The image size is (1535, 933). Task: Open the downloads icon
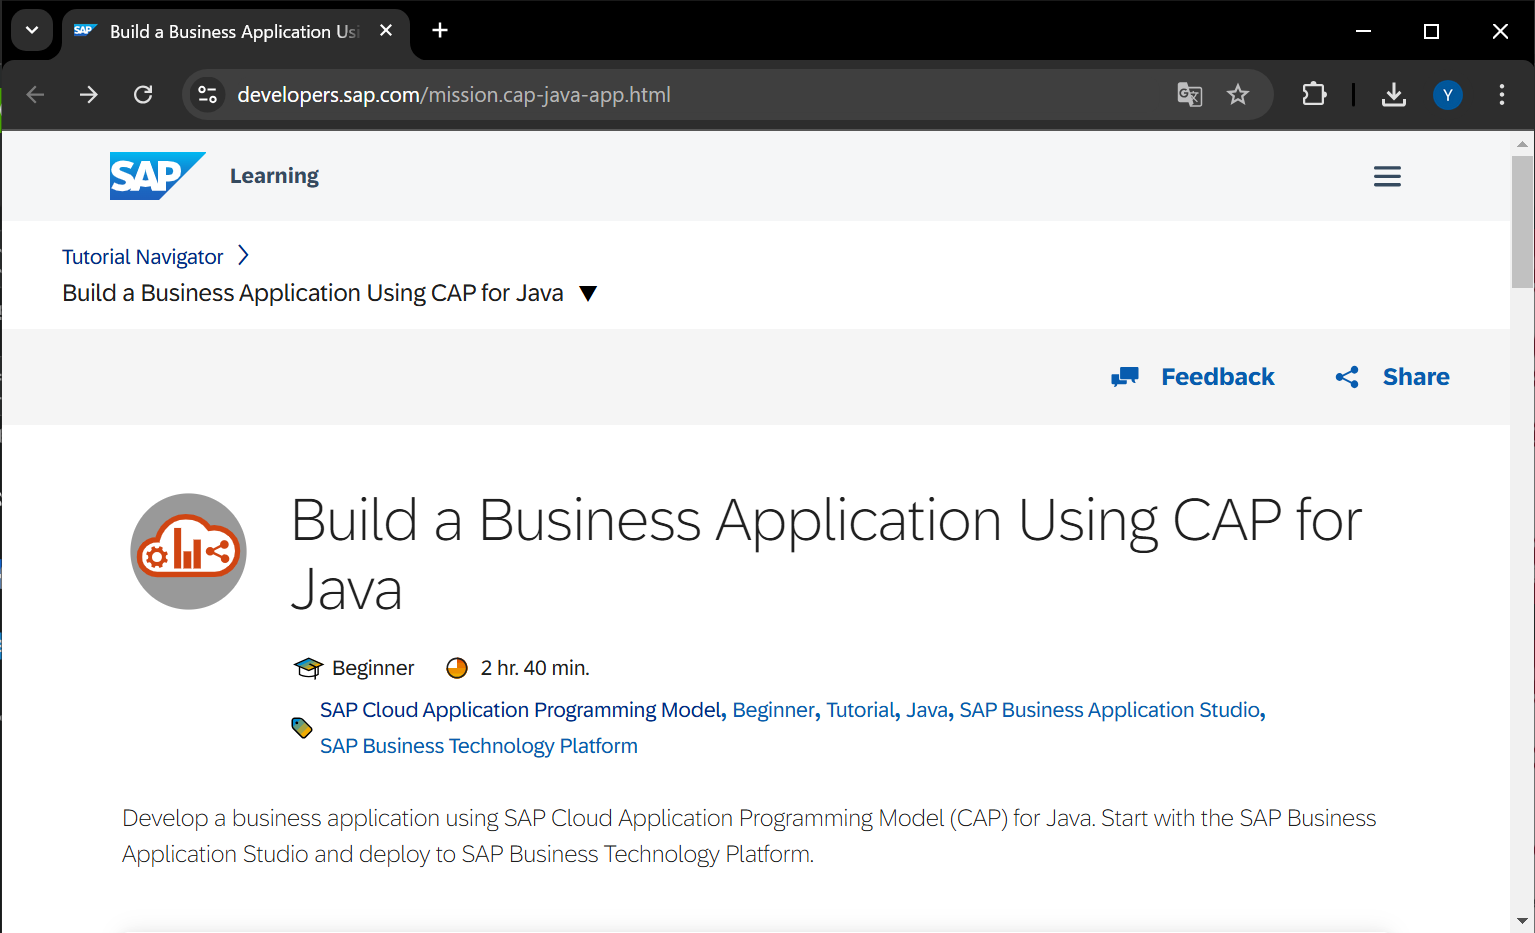click(x=1394, y=95)
